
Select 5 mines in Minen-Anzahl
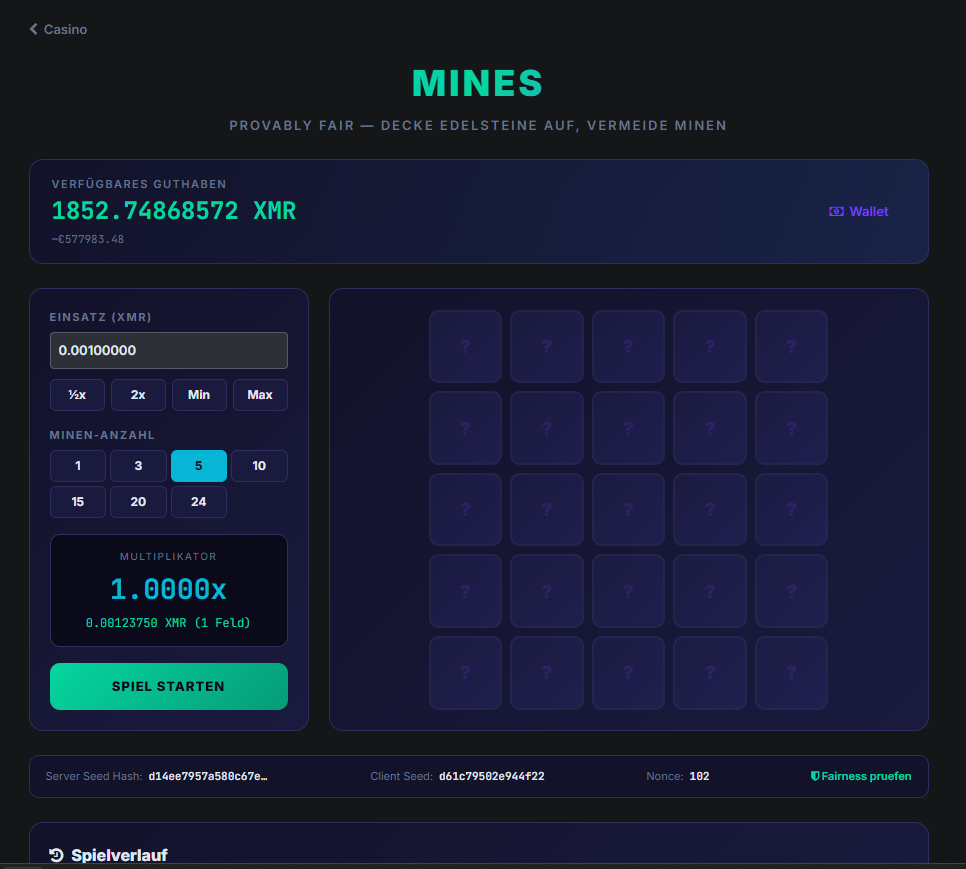pyautogui.click(x=198, y=466)
